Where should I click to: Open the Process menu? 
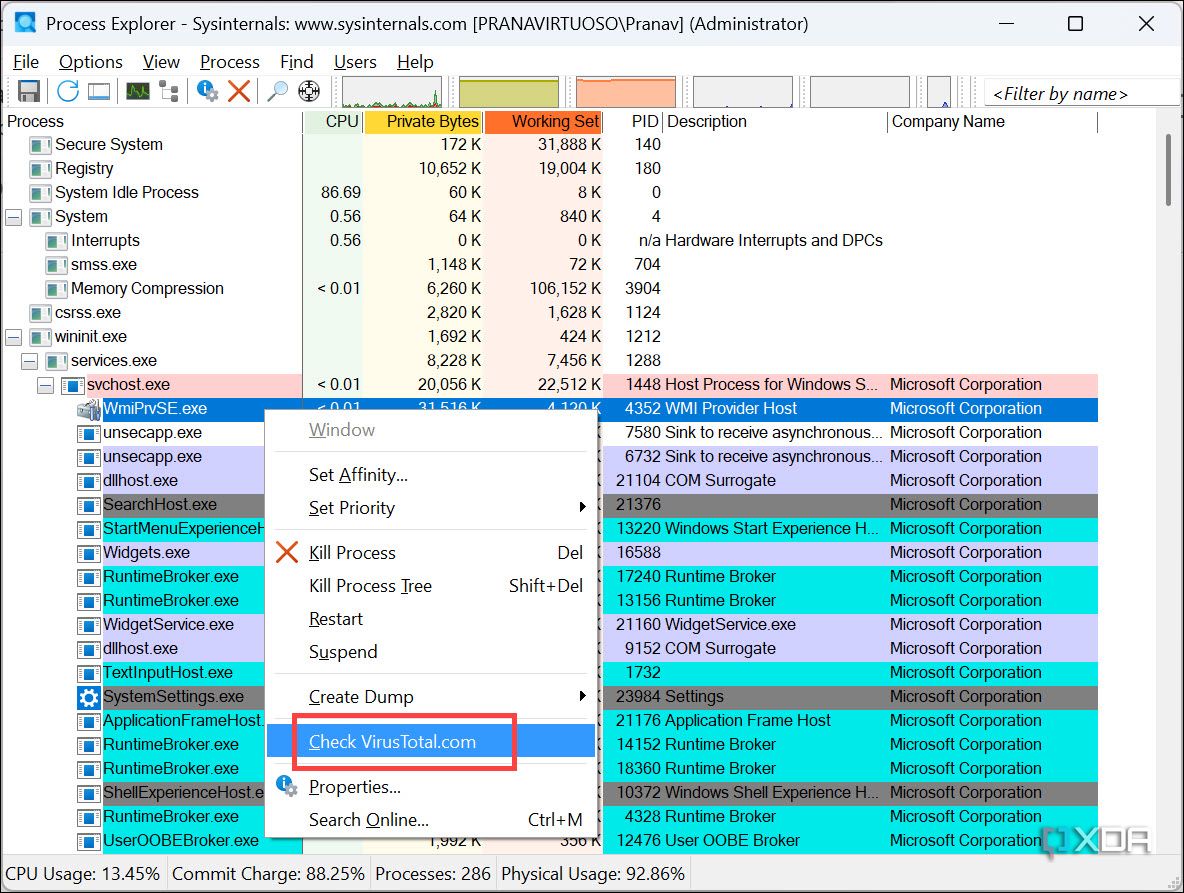click(230, 62)
